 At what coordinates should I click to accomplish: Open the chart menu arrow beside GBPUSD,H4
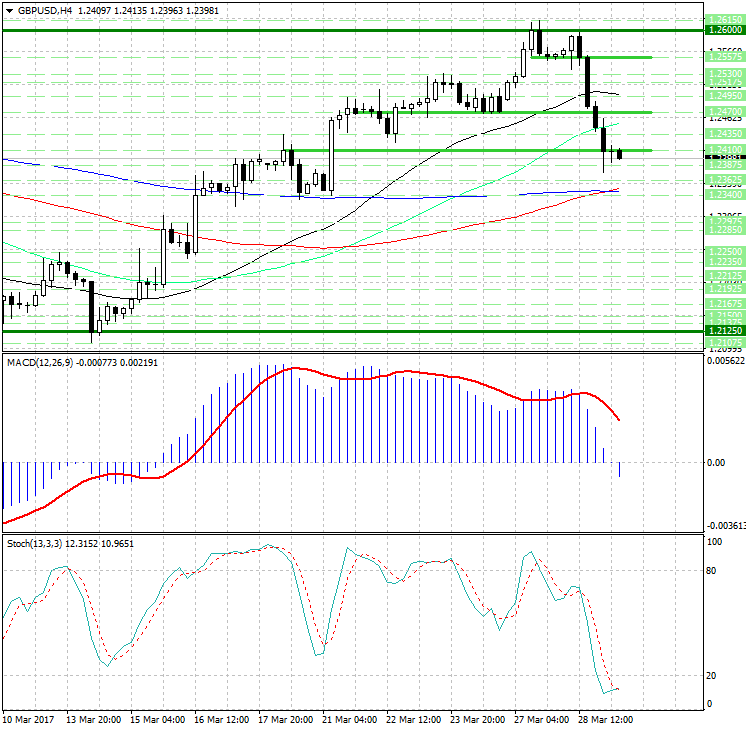(10, 10)
